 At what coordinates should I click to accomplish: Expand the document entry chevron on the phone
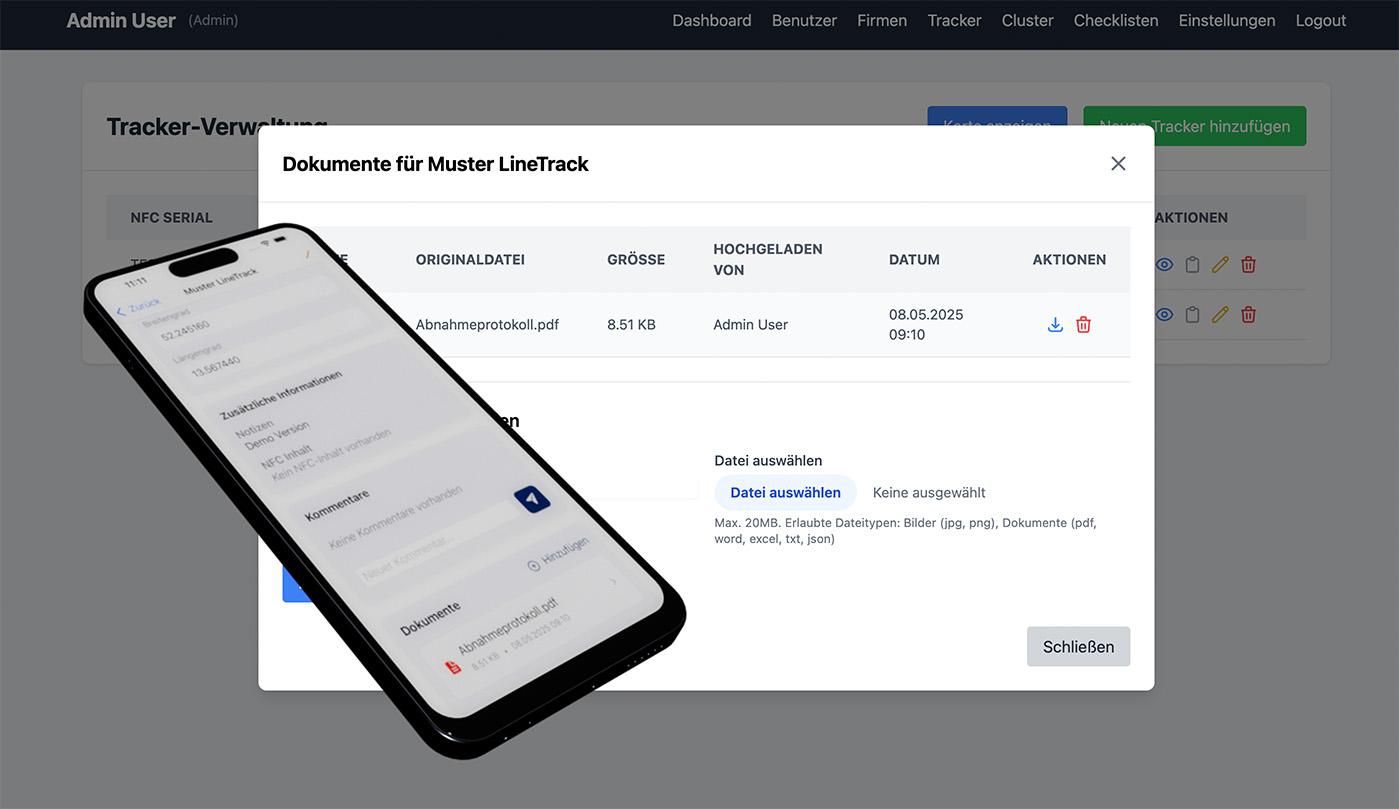point(612,581)
